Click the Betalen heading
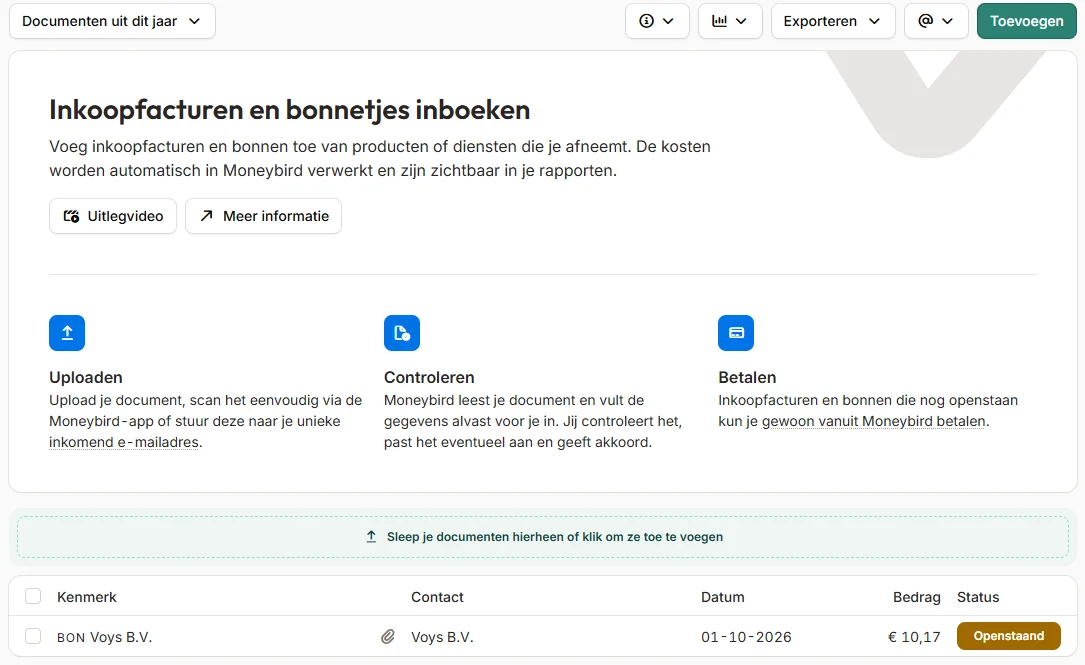This screenshot has width=1085, height=665. 747,378
